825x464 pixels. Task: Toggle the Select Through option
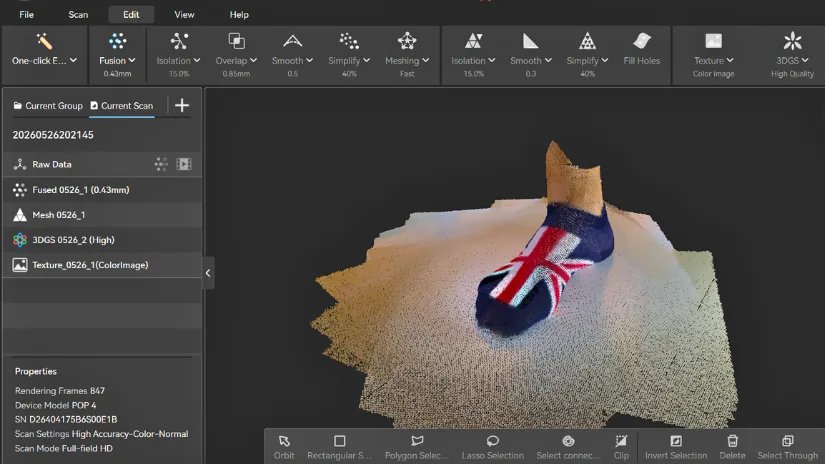[788, 447]
